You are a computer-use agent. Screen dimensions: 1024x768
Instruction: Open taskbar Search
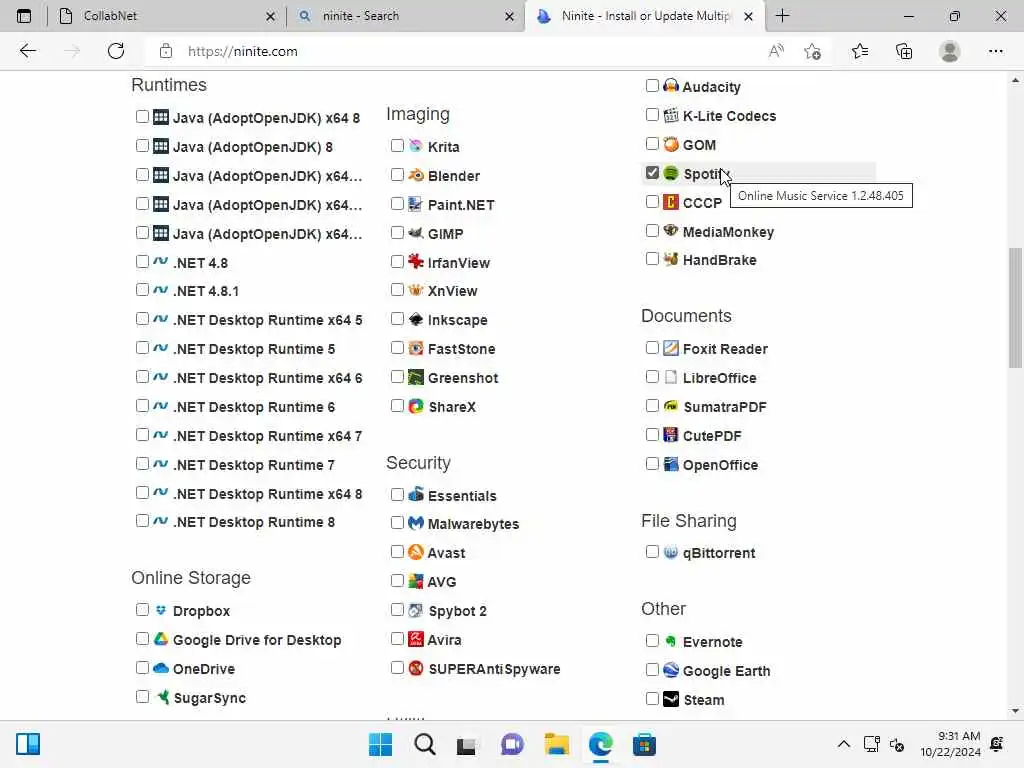tap(424, 744)
